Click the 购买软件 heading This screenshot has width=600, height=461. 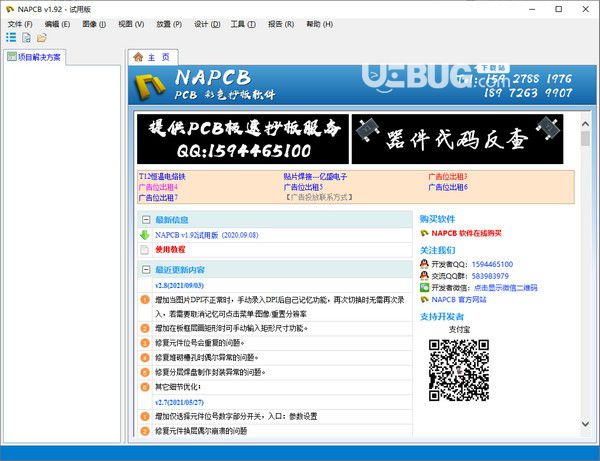tap(437, 219)
